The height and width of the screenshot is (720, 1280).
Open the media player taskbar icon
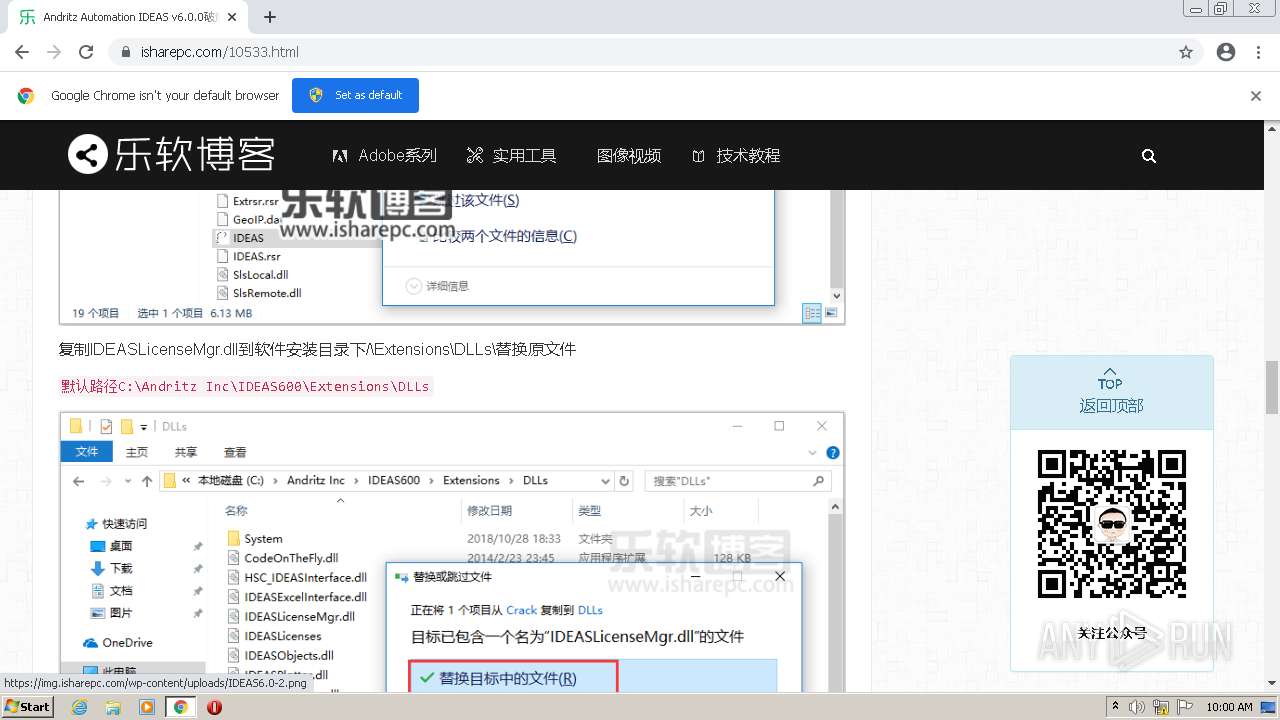(x=147, y=707)
